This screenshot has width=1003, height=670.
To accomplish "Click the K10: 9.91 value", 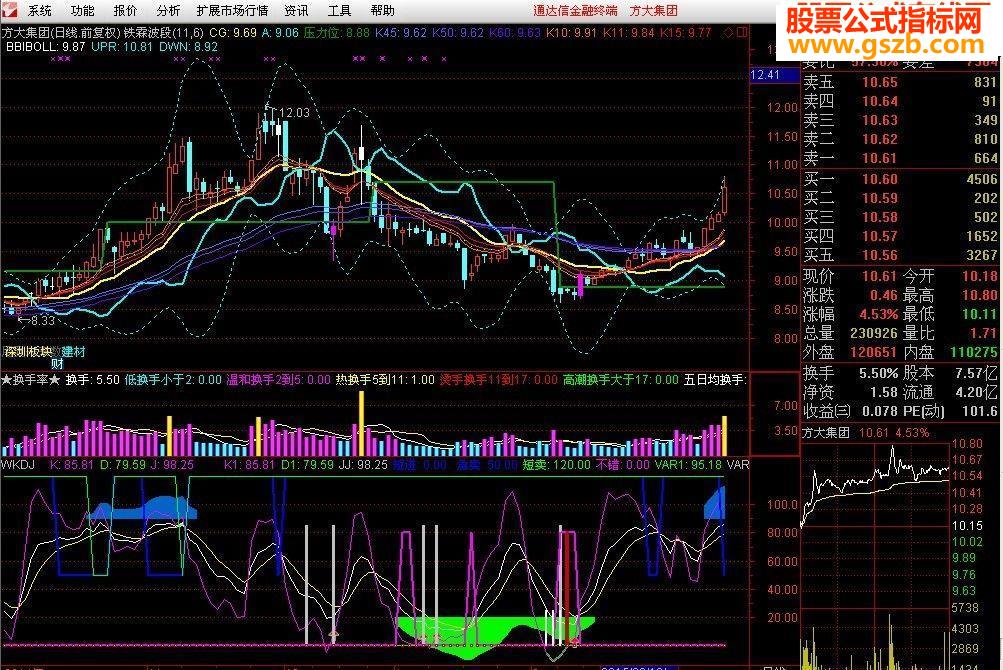I will (x=571, y=33).
